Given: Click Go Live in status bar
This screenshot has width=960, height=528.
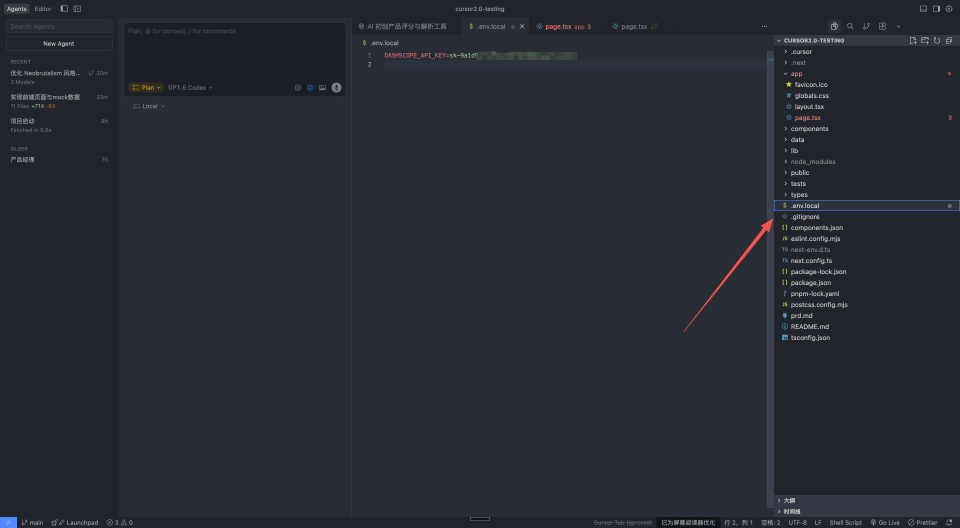Looking at the screenshot, I should click(886, 522).
